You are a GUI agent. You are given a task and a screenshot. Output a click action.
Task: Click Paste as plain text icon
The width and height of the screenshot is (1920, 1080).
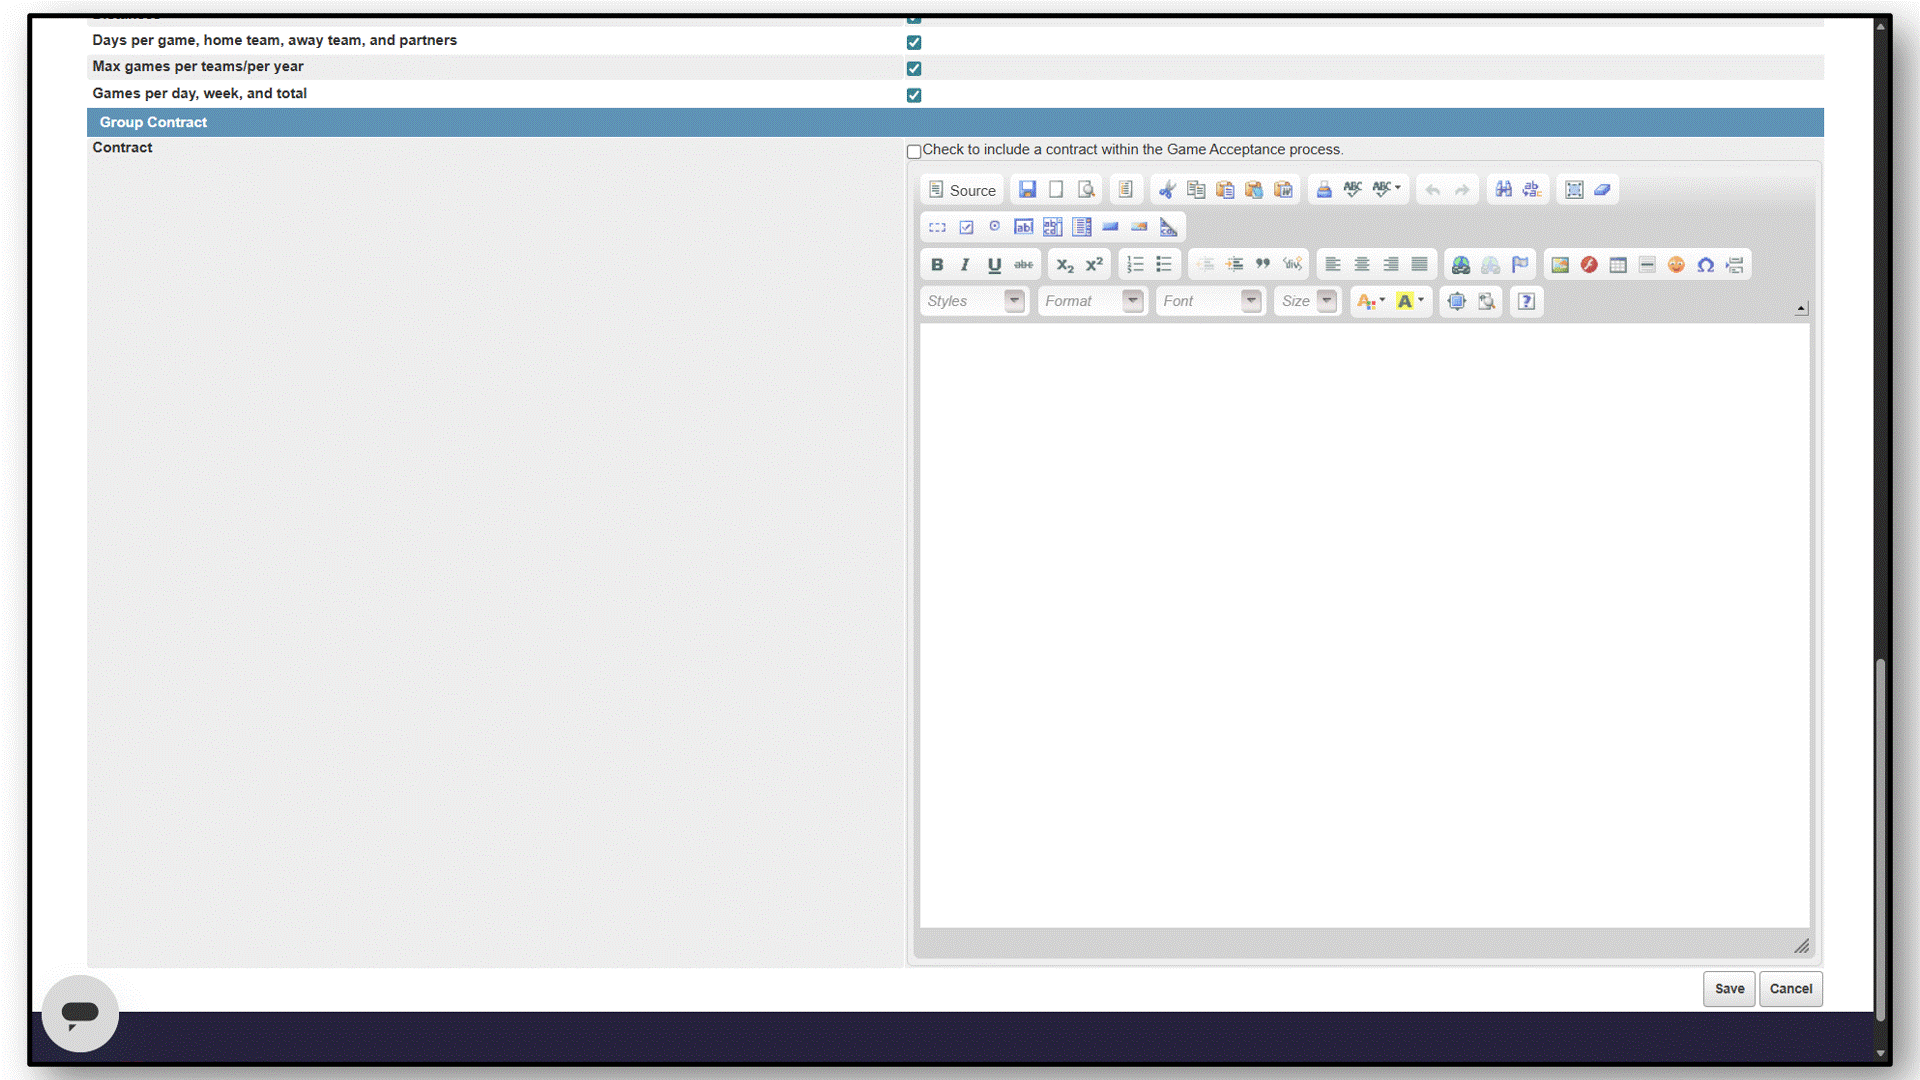(x=1254, y=190)
